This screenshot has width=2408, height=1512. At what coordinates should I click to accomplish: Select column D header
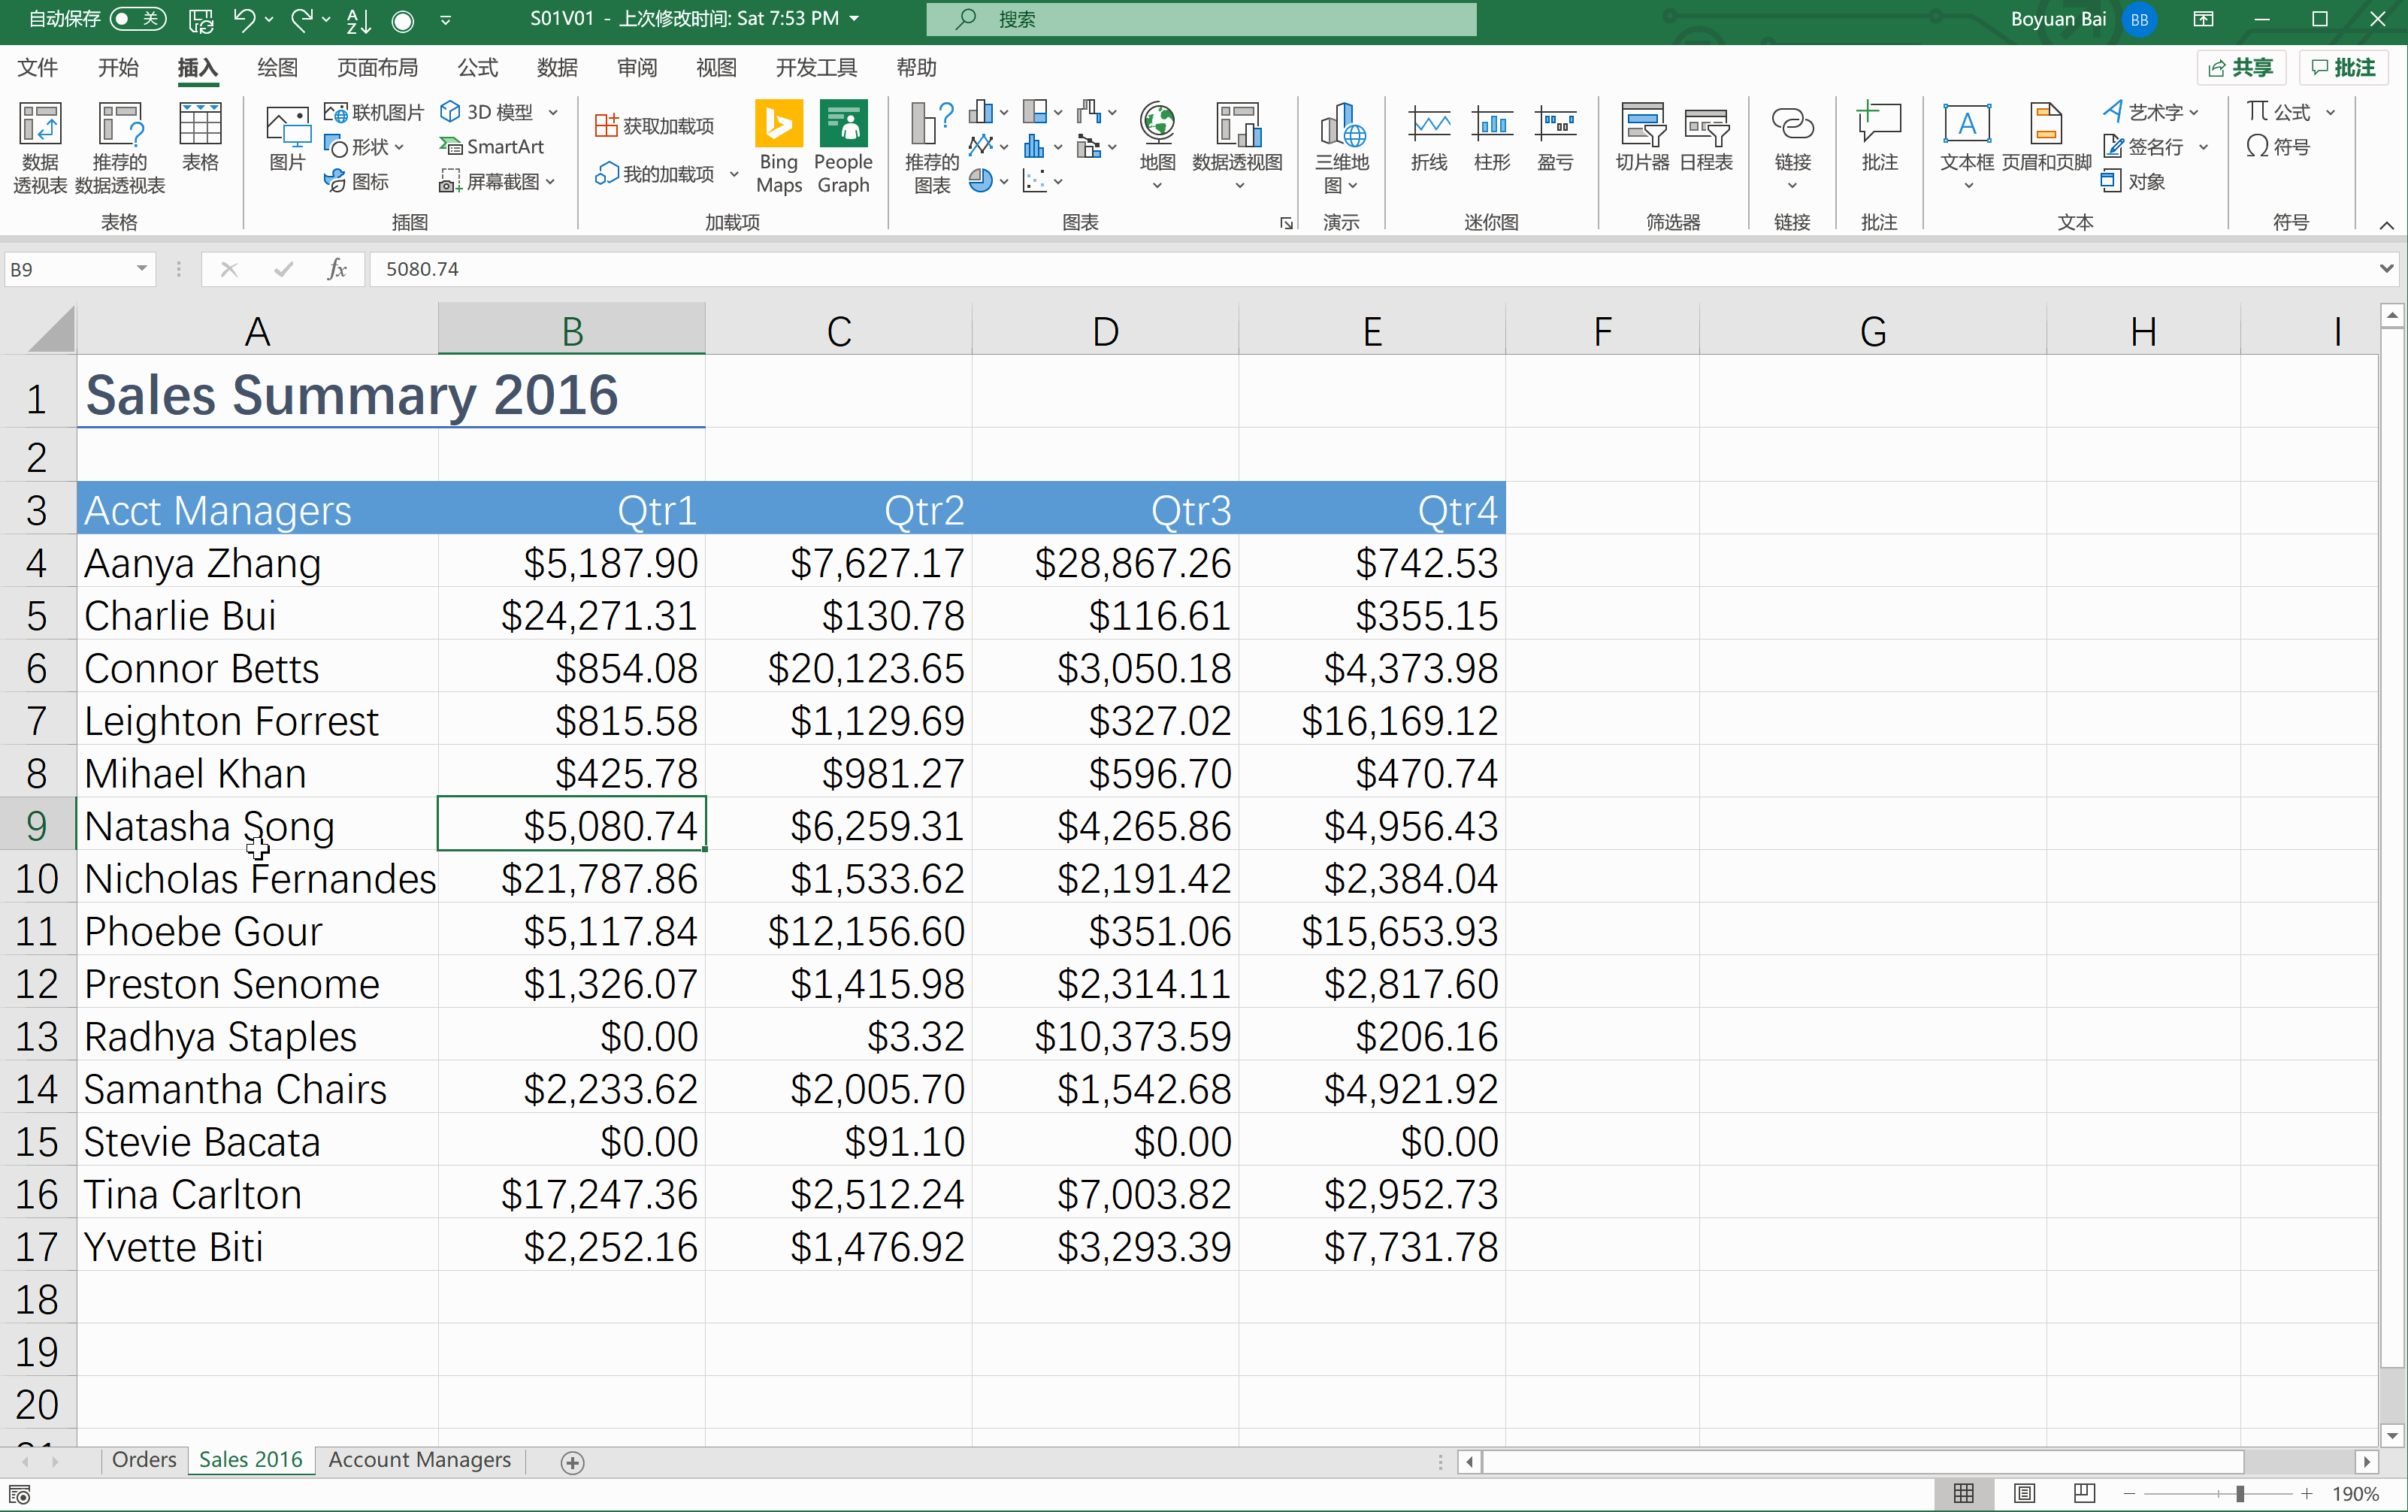click(1105, 330)
